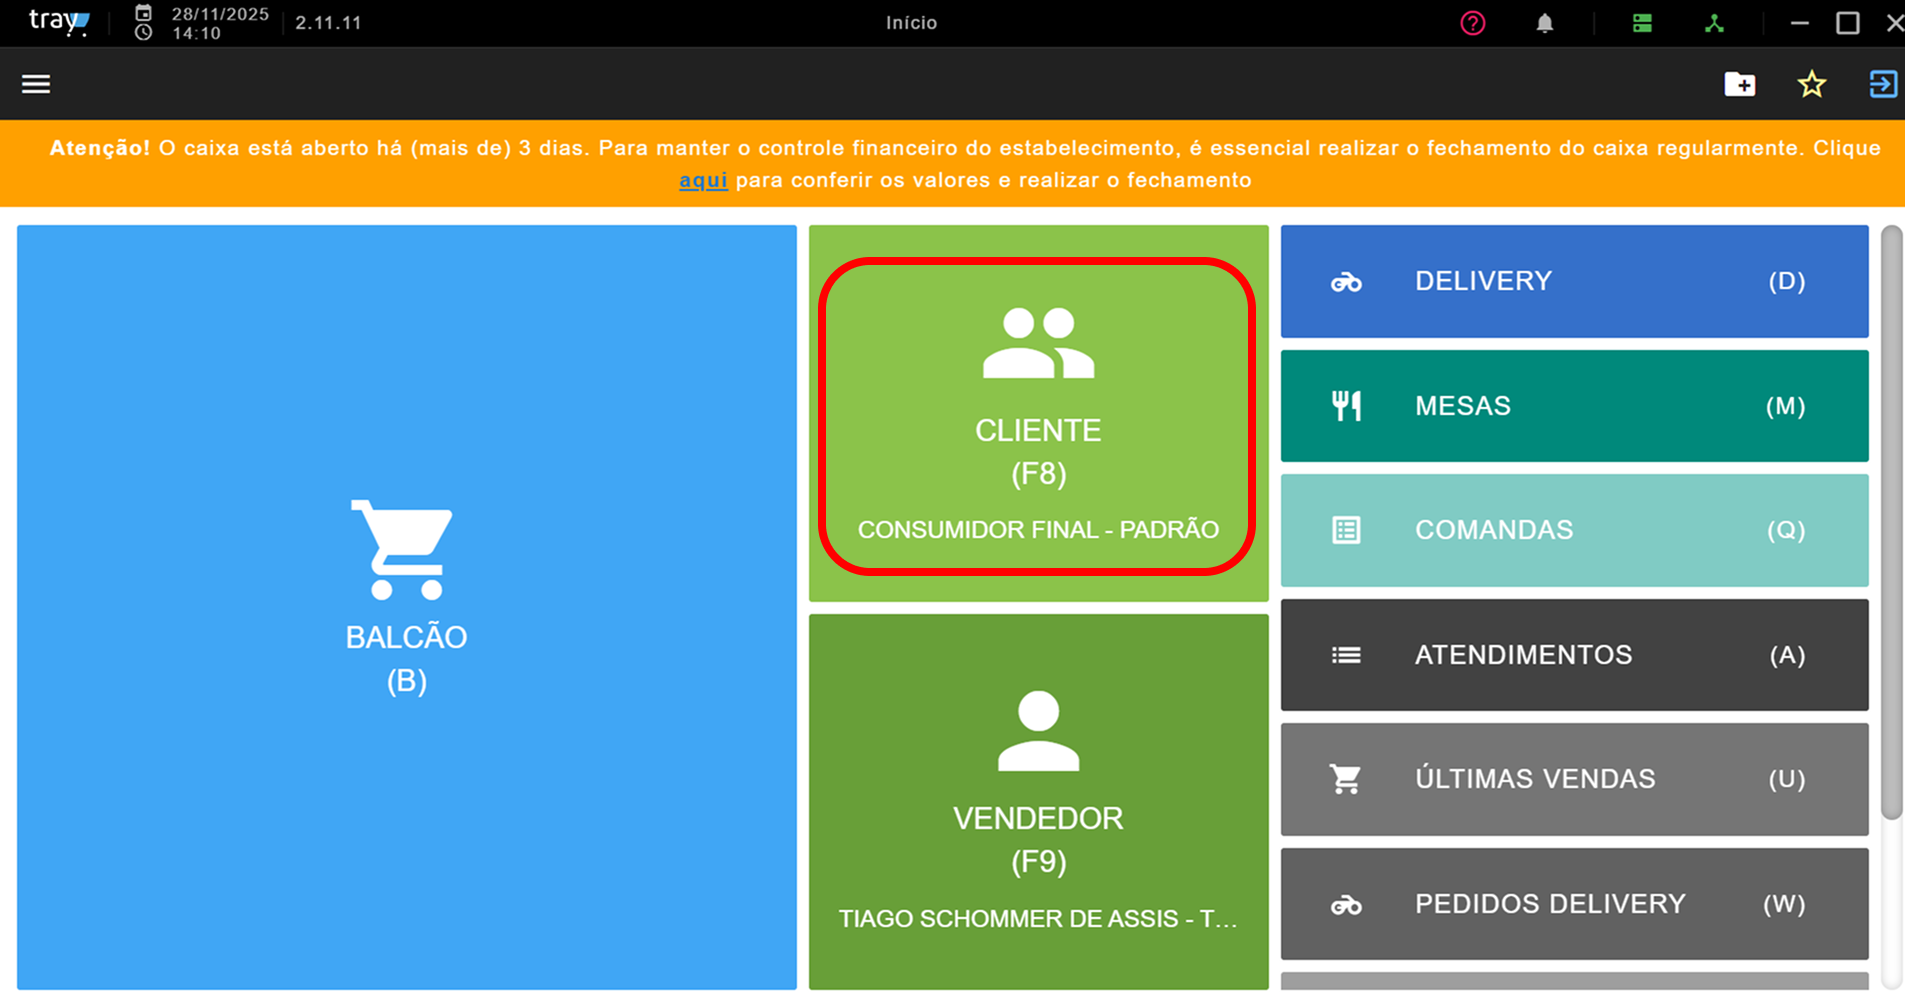Viewport: 1905px width, 996px height.
Task: Open the MESAS (M) option
Action: tap(1574, 406)
